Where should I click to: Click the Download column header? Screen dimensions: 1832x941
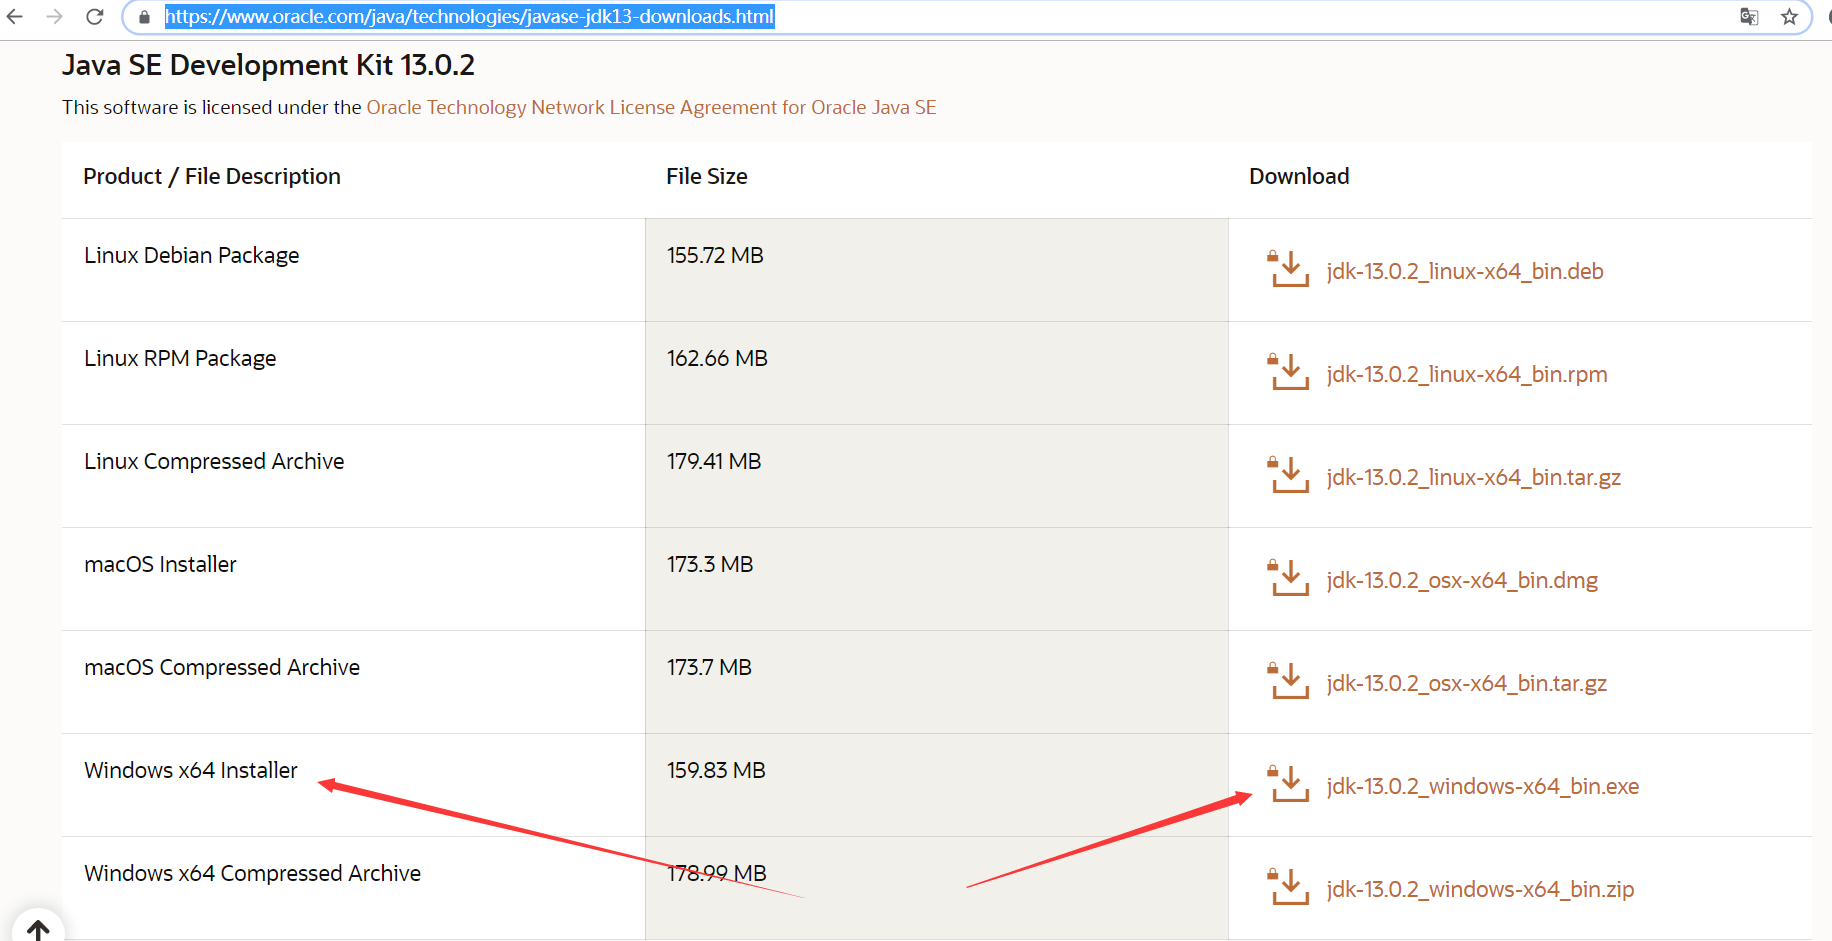1299,176
